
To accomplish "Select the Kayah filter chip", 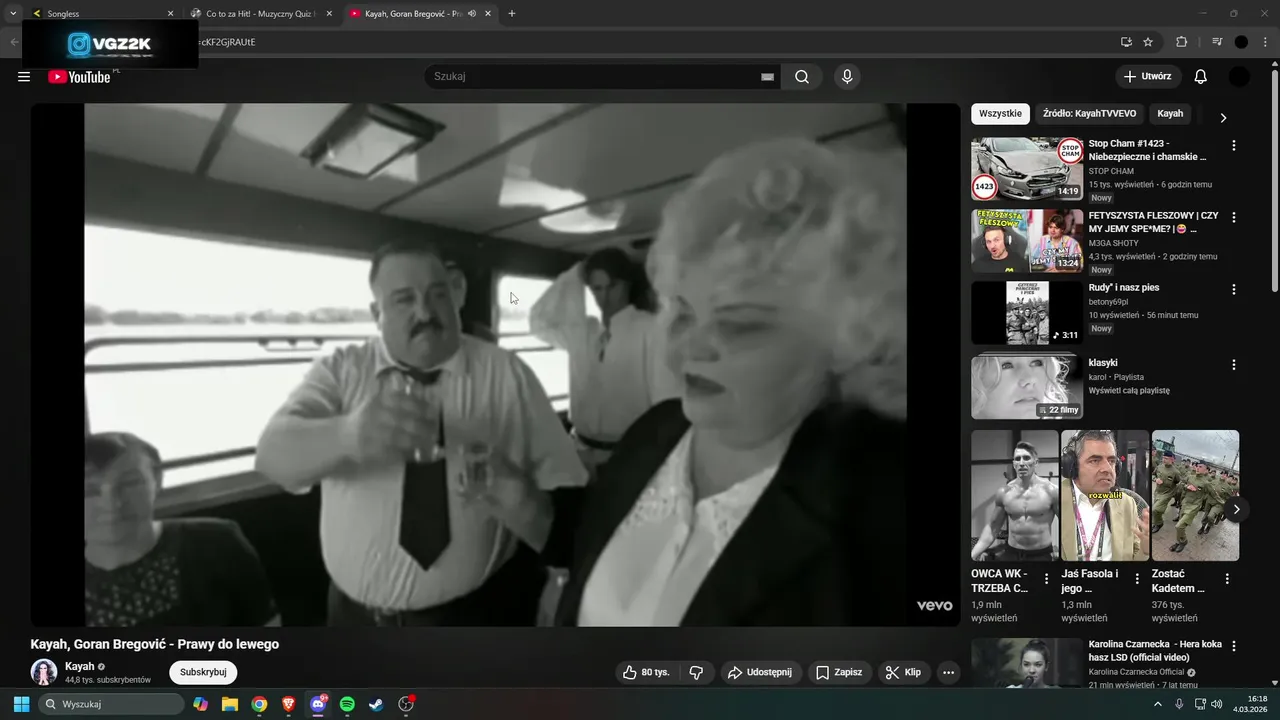I will 1170,113.
